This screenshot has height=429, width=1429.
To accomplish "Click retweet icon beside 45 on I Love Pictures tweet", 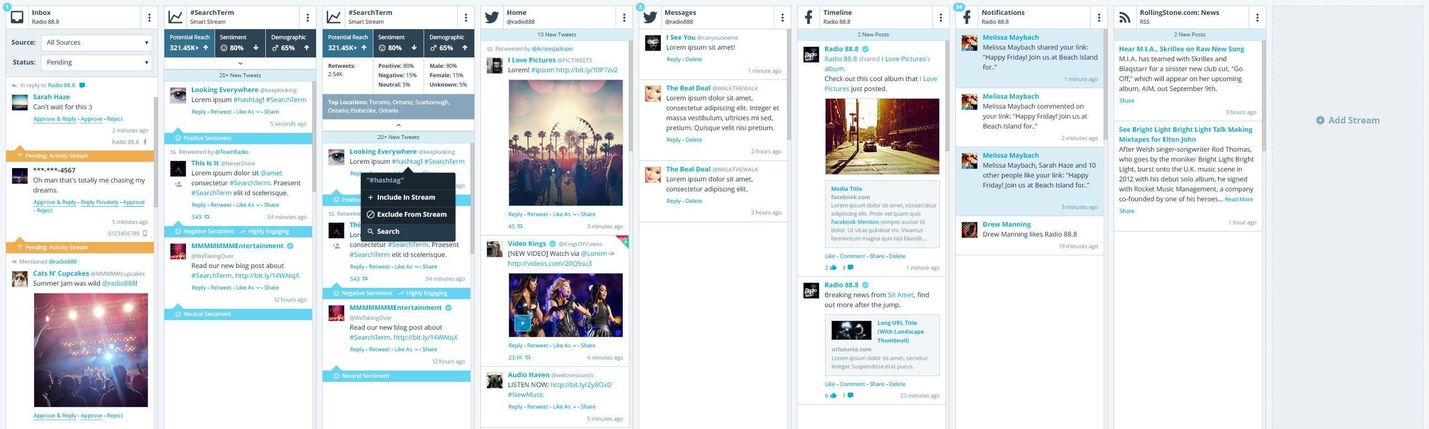I will tap(520, 226).
